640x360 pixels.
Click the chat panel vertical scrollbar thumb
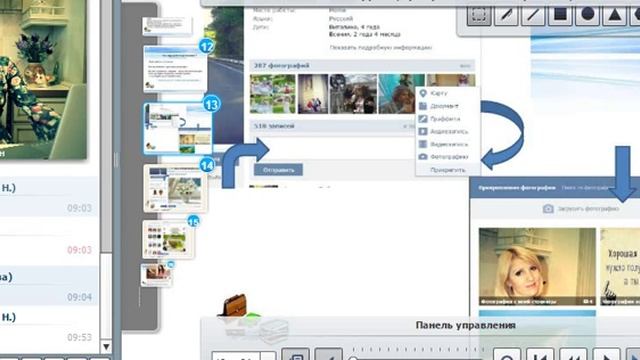pyautogui.click(x=106, y=126)
